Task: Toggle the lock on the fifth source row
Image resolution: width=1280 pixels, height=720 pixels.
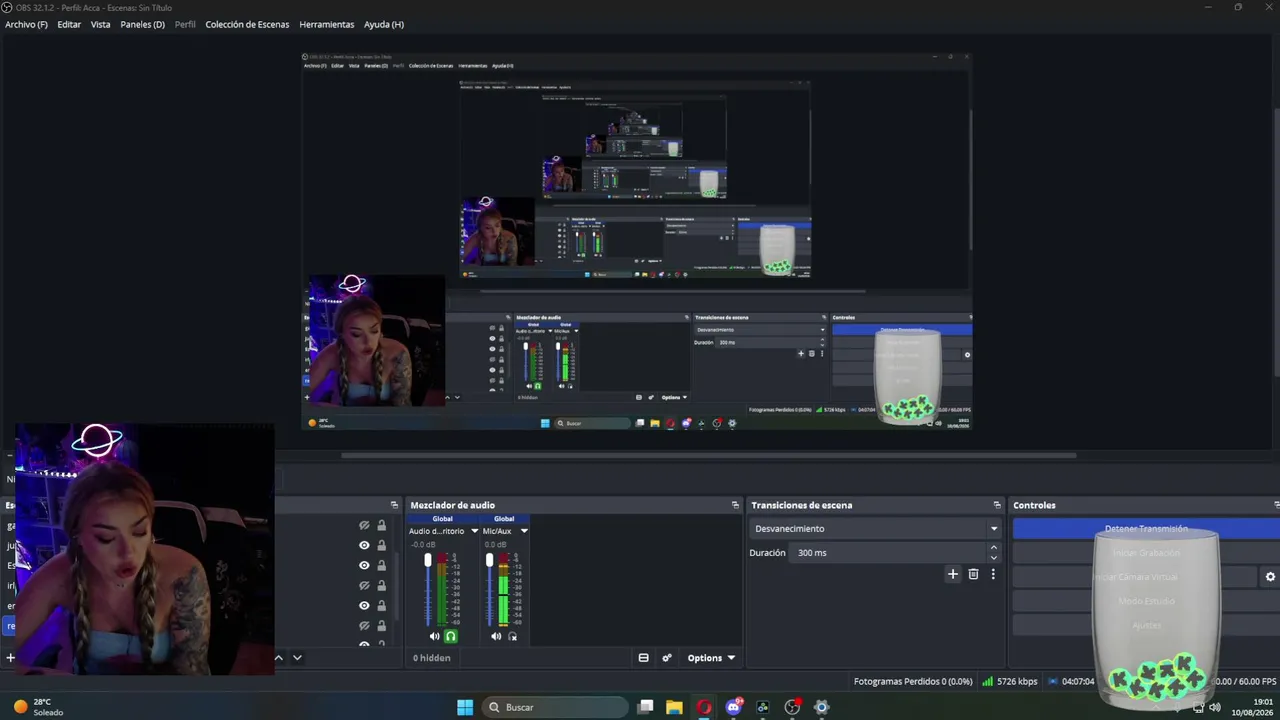Action: tap(381, 605)
